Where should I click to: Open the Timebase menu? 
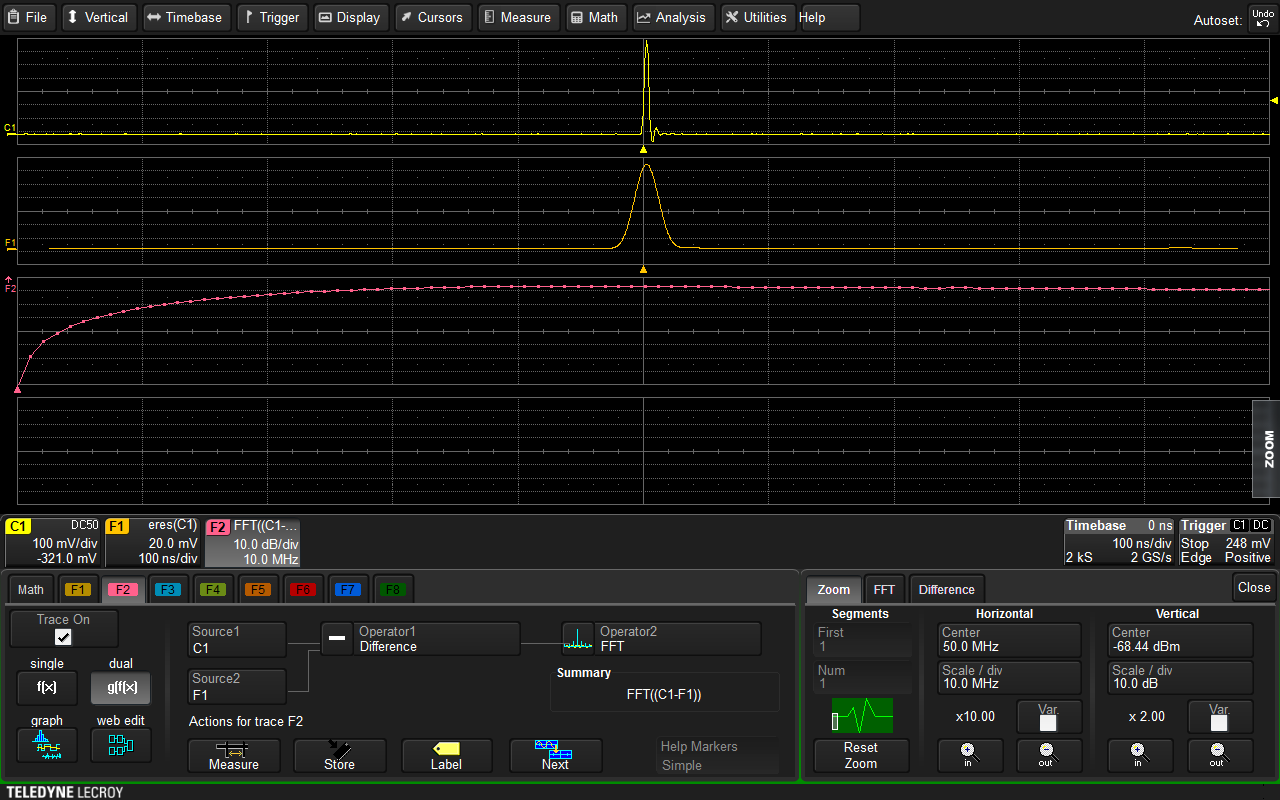click(x=185, y=17)
